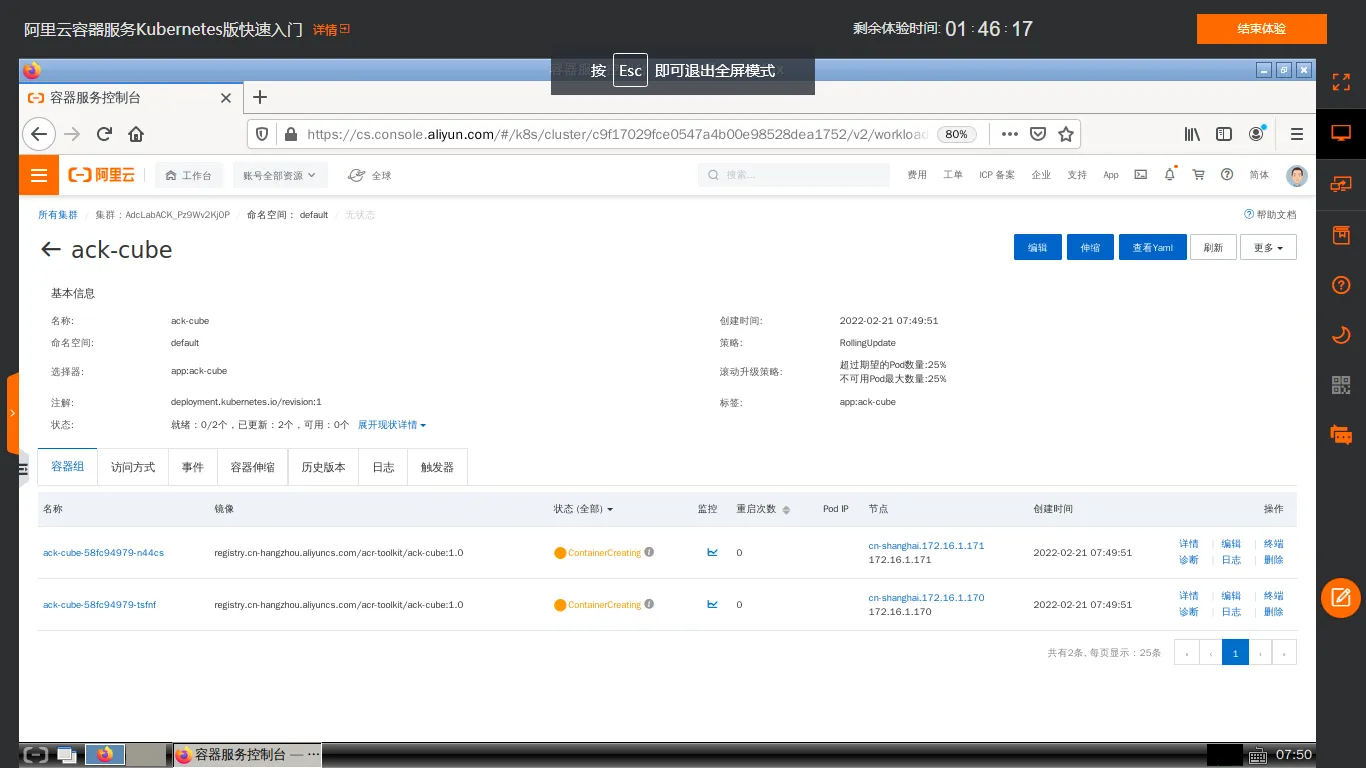Open the user avatar menu

[x=1297, y=175]
